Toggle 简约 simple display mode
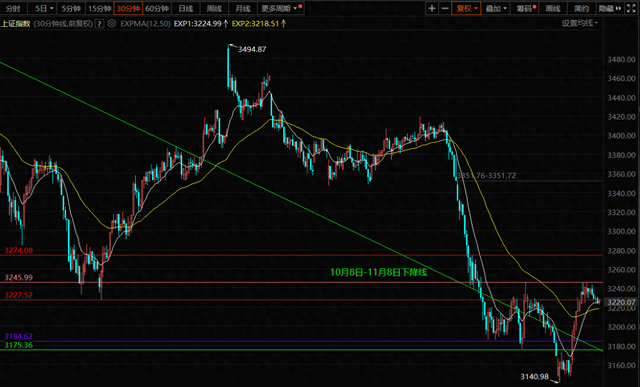640x387 pixels. (x=582, y=8)
